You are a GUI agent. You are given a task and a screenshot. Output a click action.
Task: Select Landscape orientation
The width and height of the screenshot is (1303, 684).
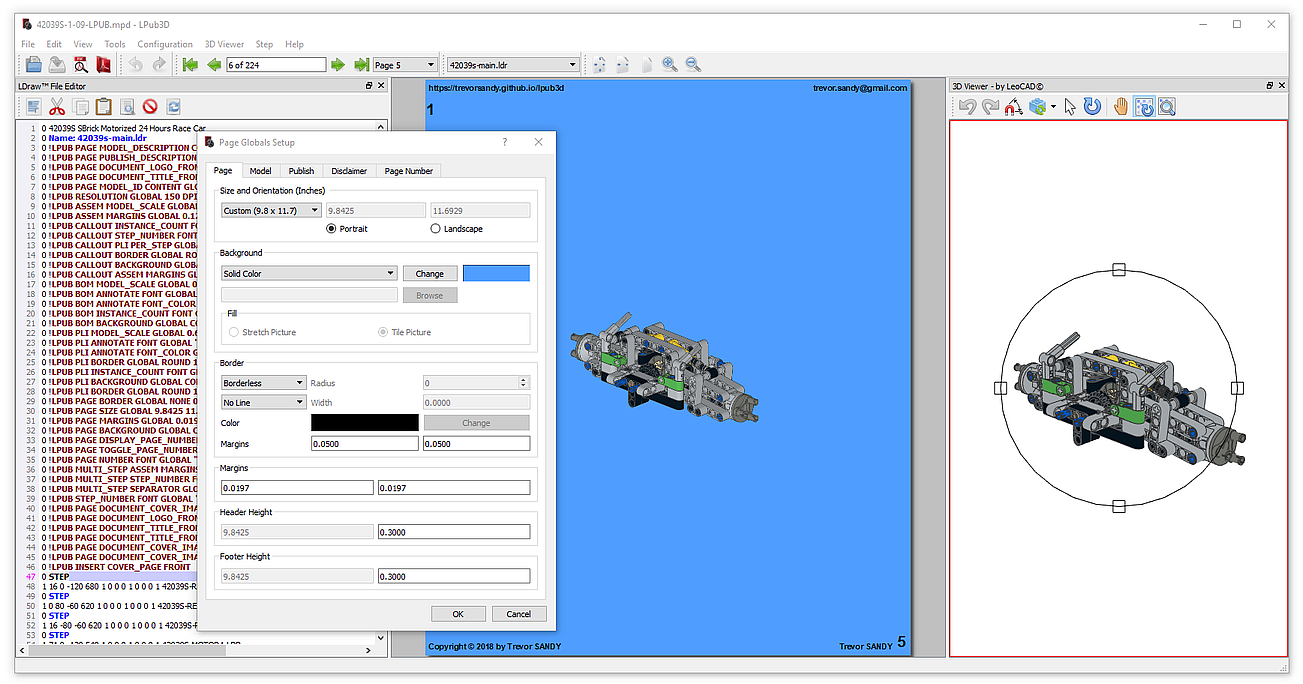(x=456, y=229)
